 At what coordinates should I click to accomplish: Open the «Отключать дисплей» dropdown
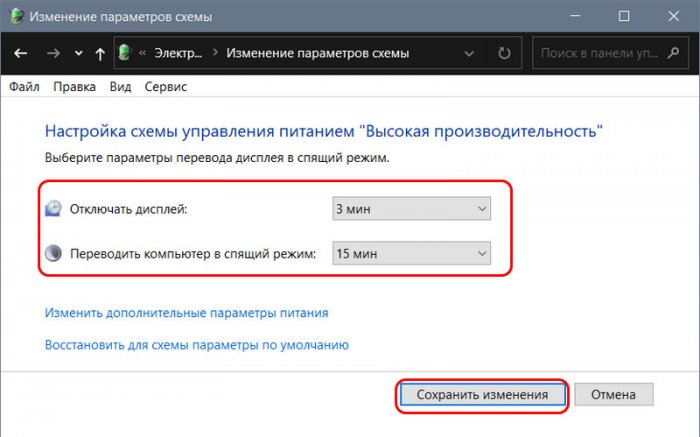pyautogui.click(x=411, y=208)
